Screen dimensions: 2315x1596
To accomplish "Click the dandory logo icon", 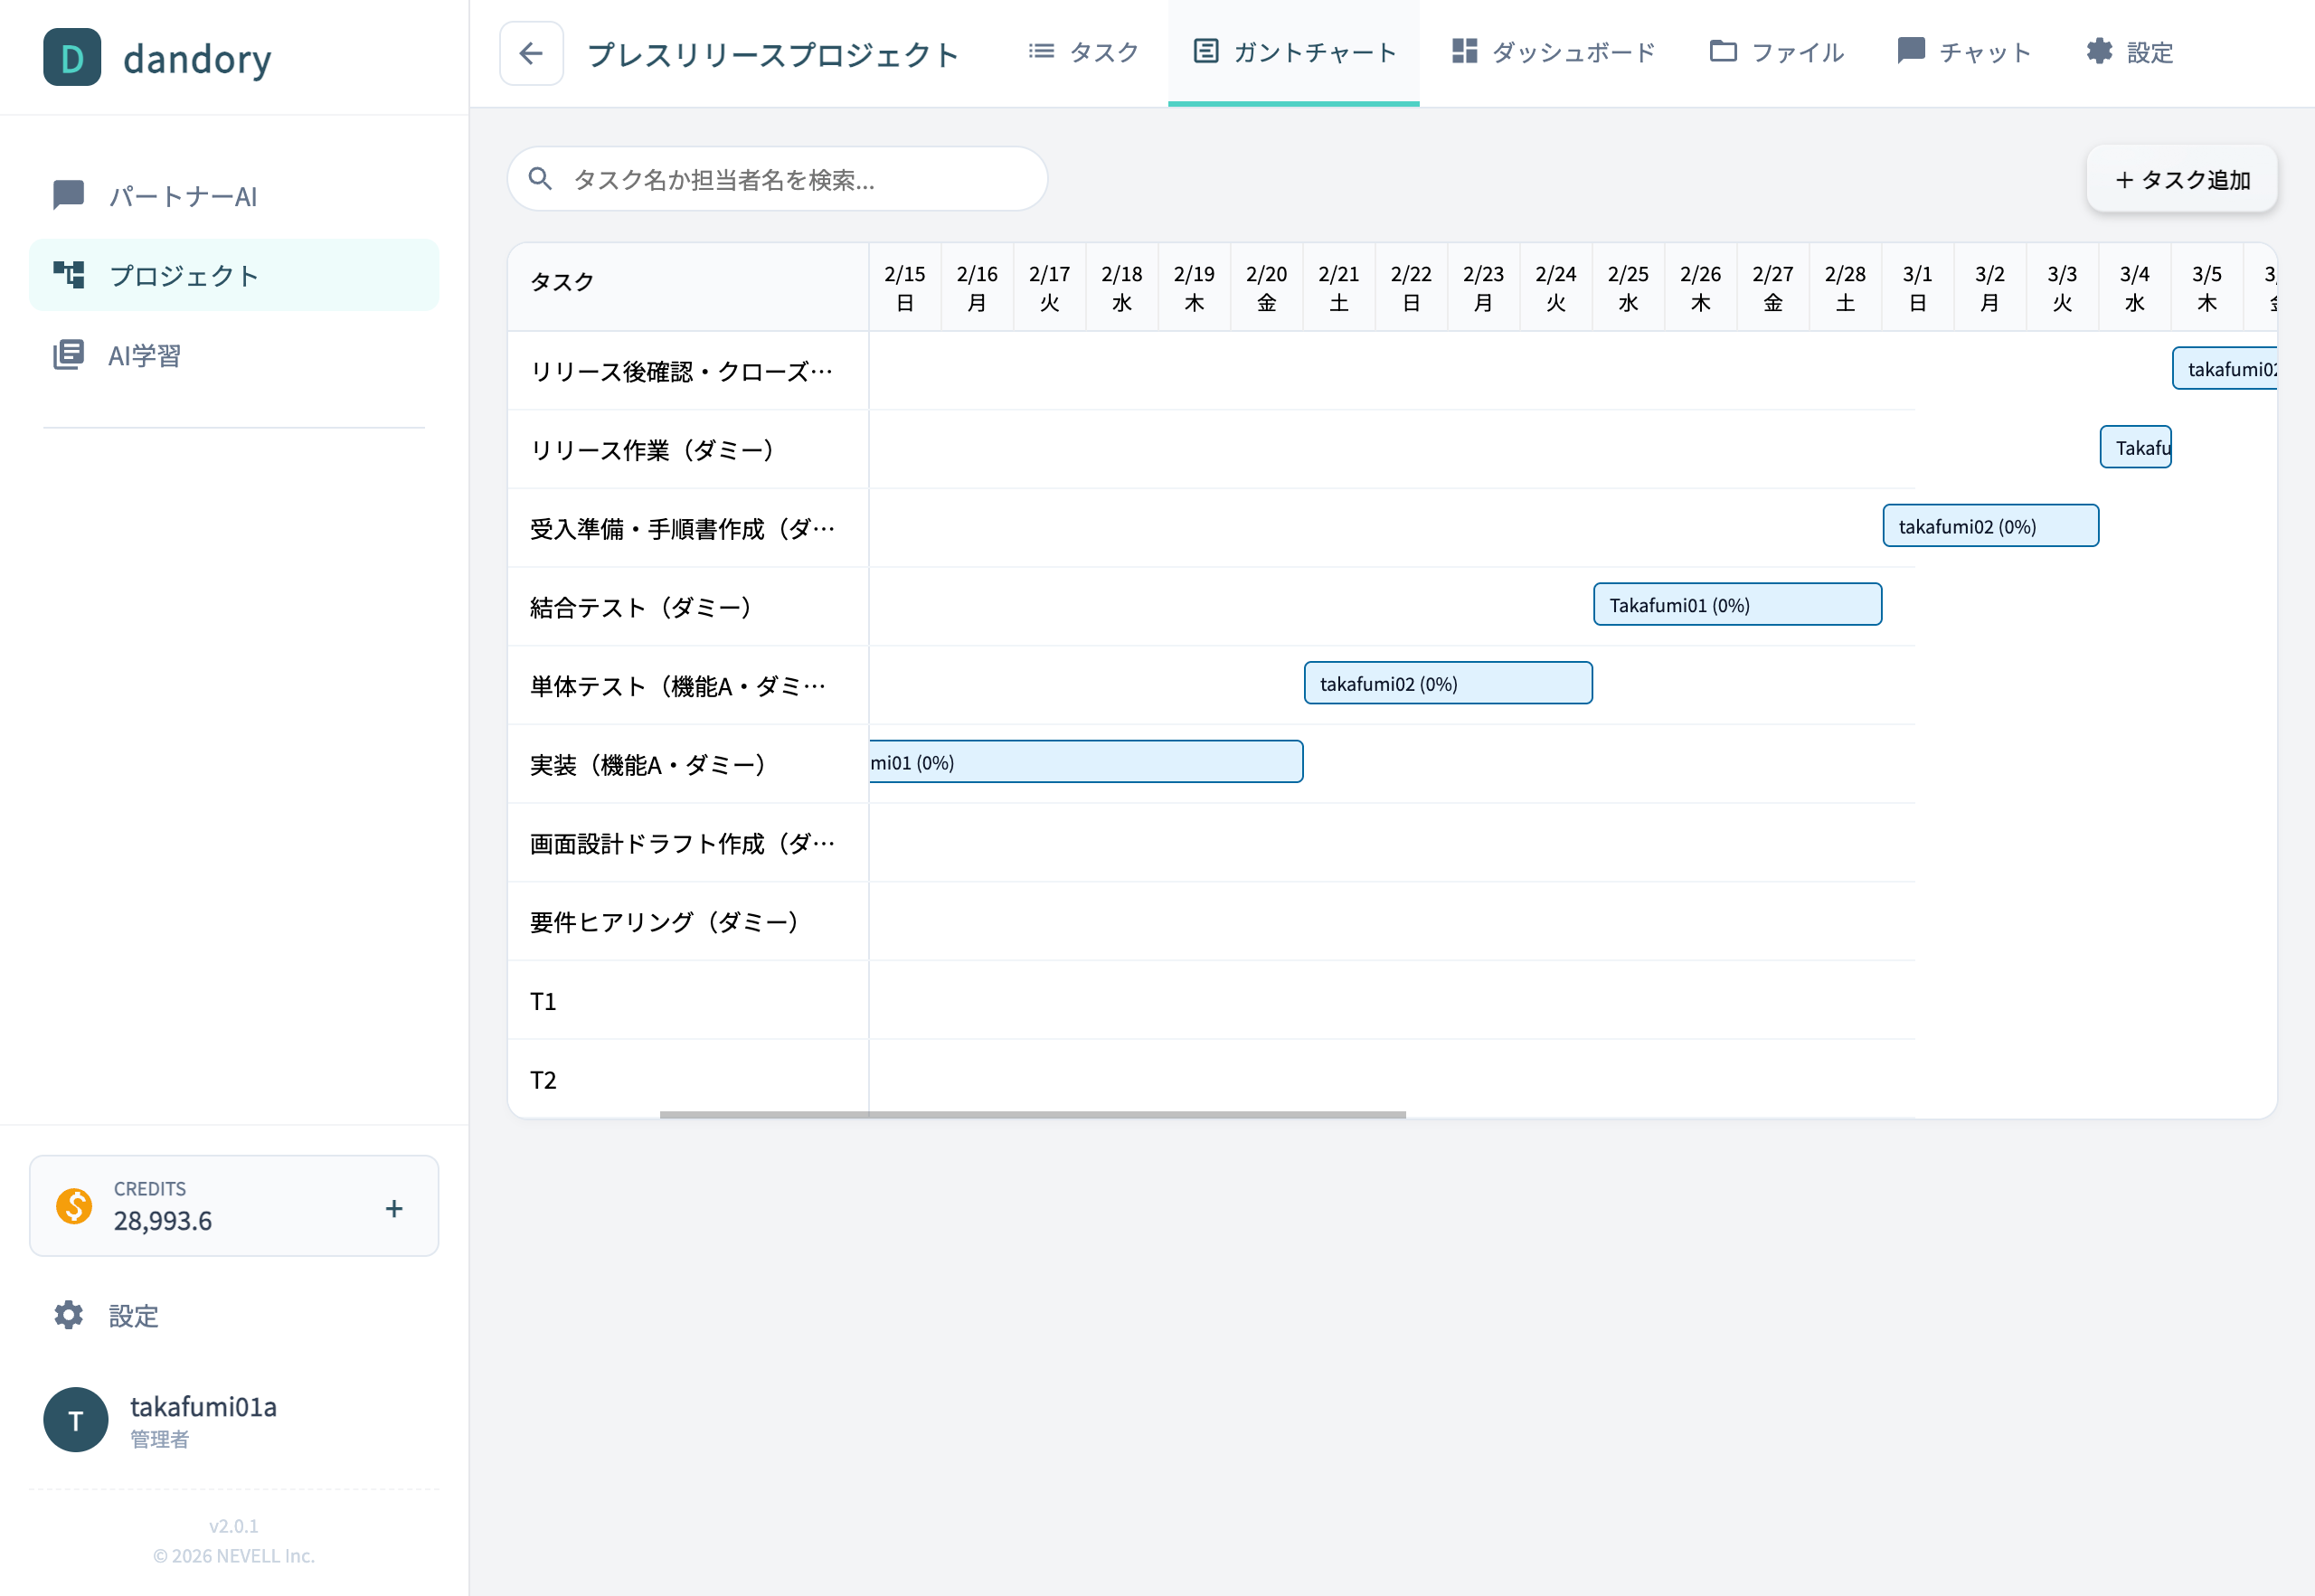I will pos(72,58).
